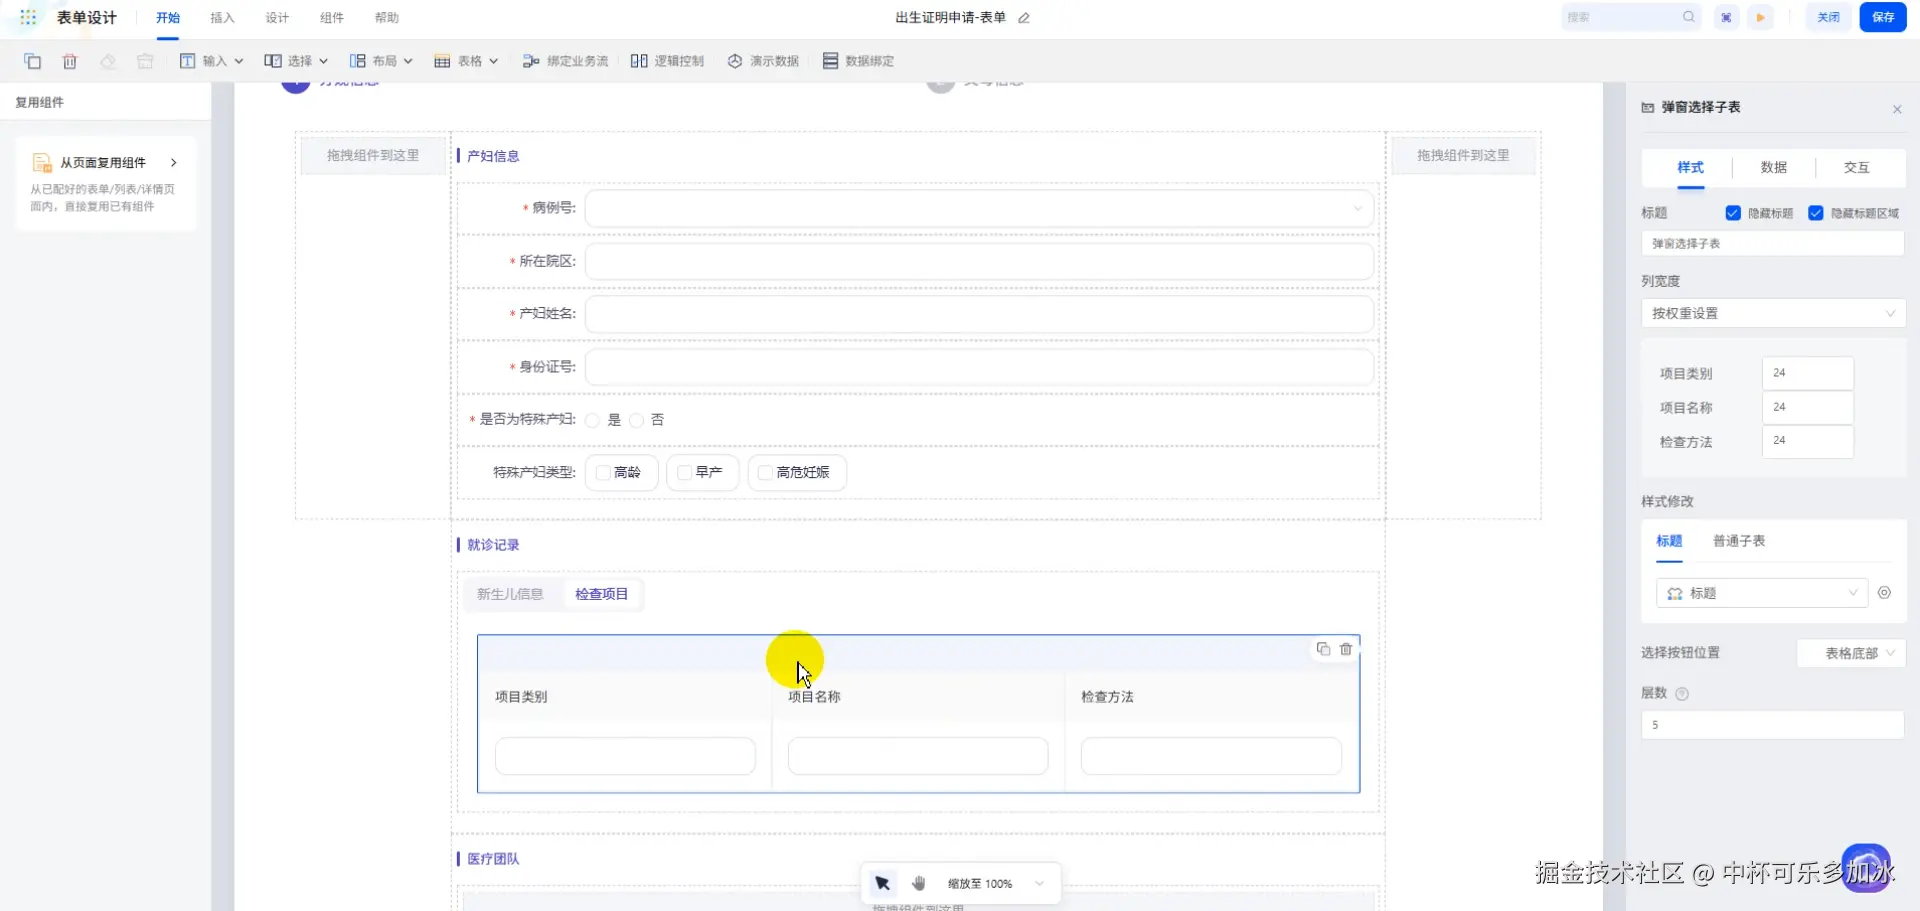Click the 弹窗选择子表 panel header icon

[x=1648, y=108]
